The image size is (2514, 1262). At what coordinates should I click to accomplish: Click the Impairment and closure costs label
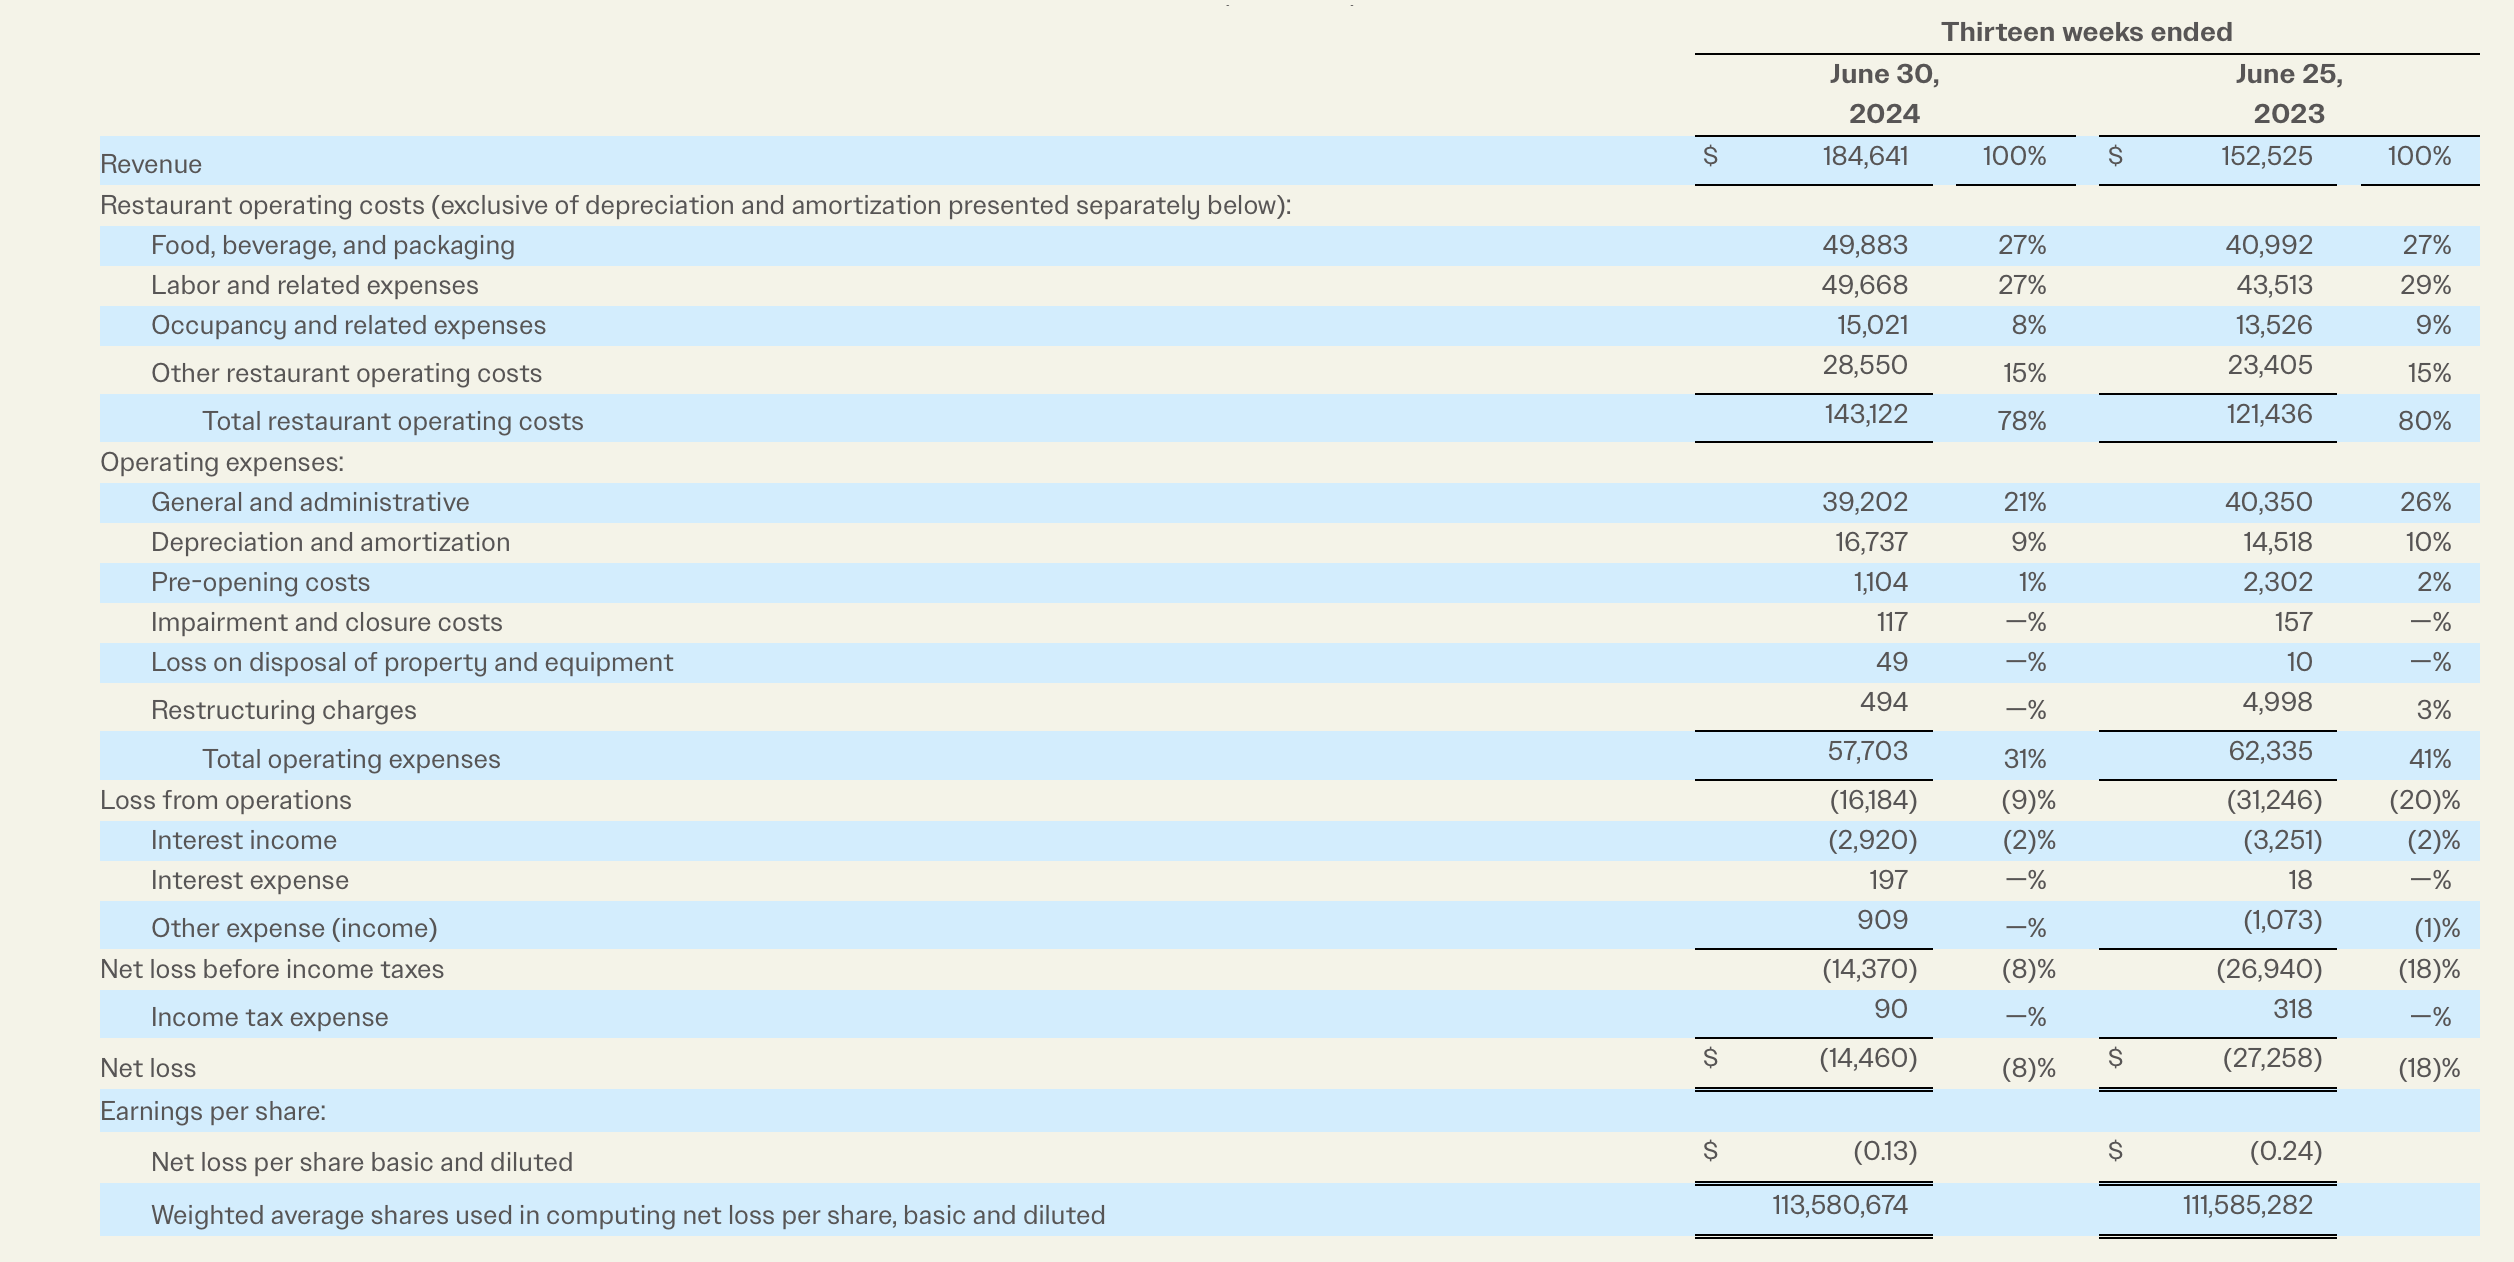327,622
